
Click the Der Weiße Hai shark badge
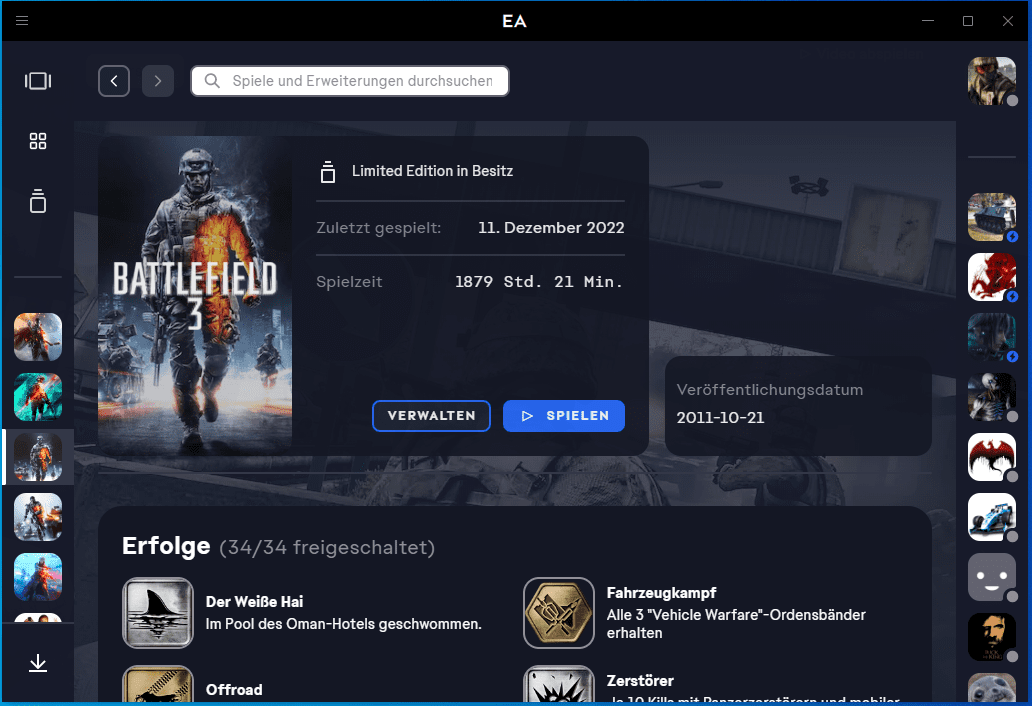(158, 613)
